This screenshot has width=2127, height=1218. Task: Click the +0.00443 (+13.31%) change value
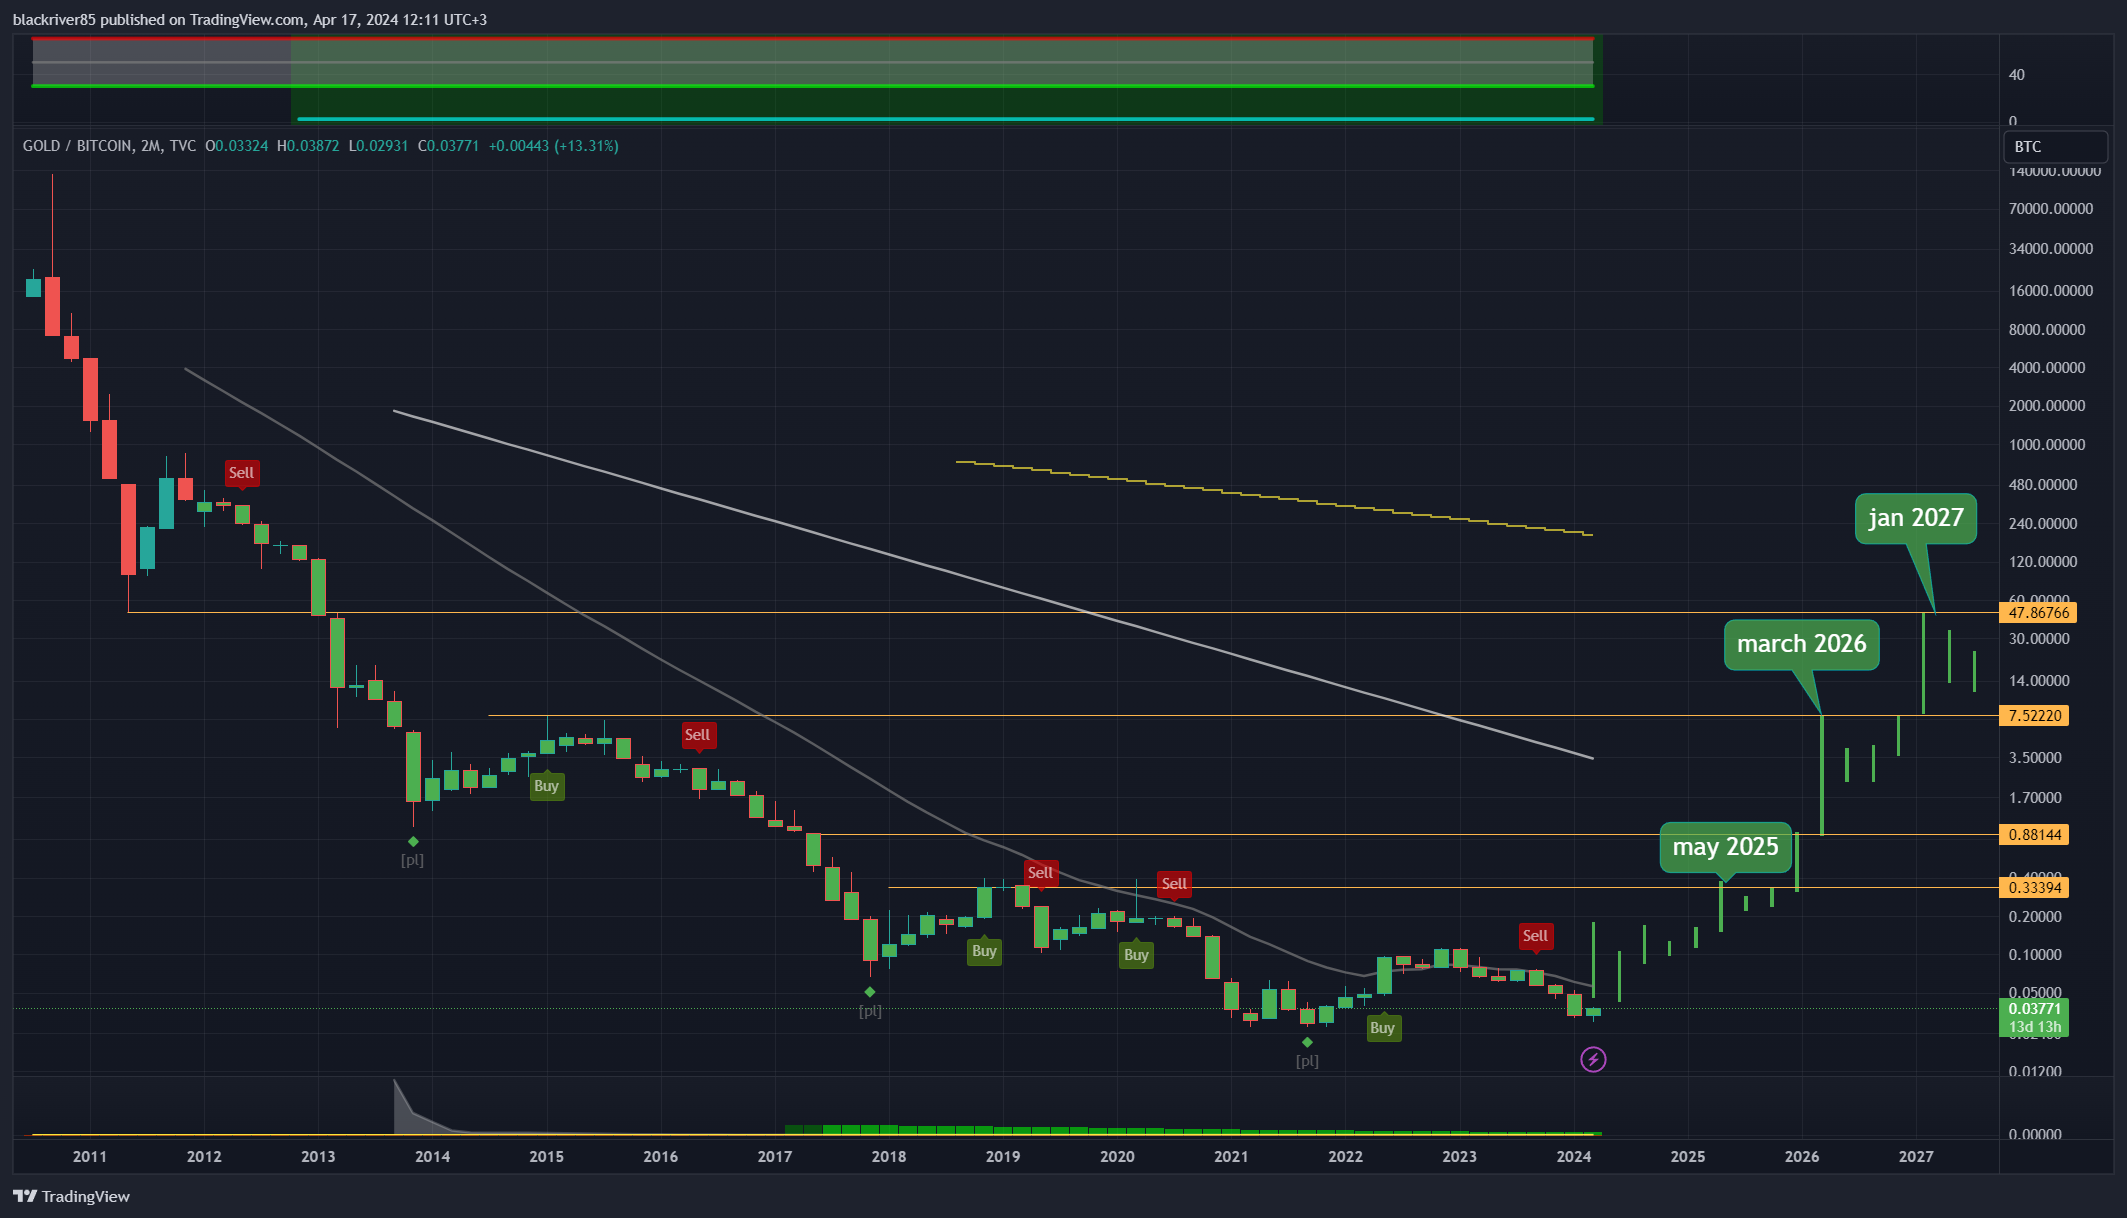(x=553, y=146)
